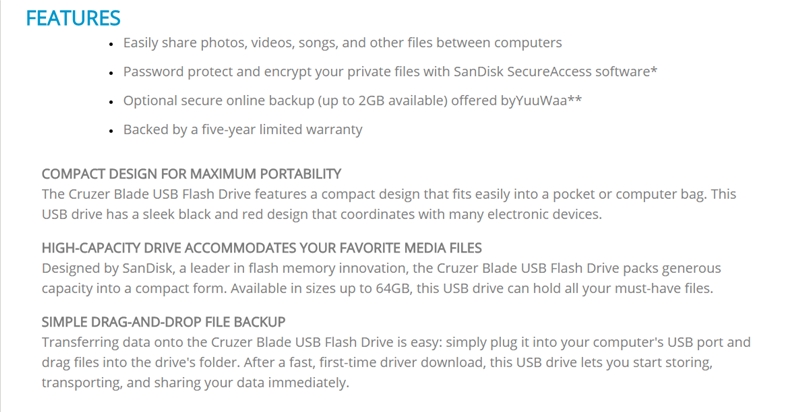Click the paragraph about transferring data onto Cruzer Blade

click(x=396, y=363)
